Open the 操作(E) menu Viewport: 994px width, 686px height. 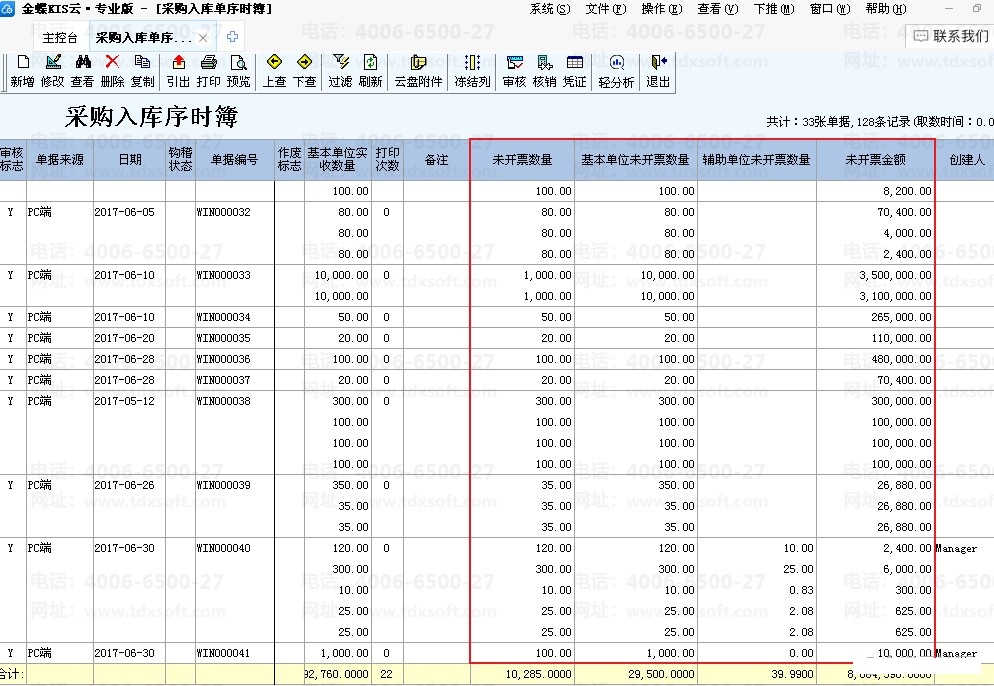662,9
